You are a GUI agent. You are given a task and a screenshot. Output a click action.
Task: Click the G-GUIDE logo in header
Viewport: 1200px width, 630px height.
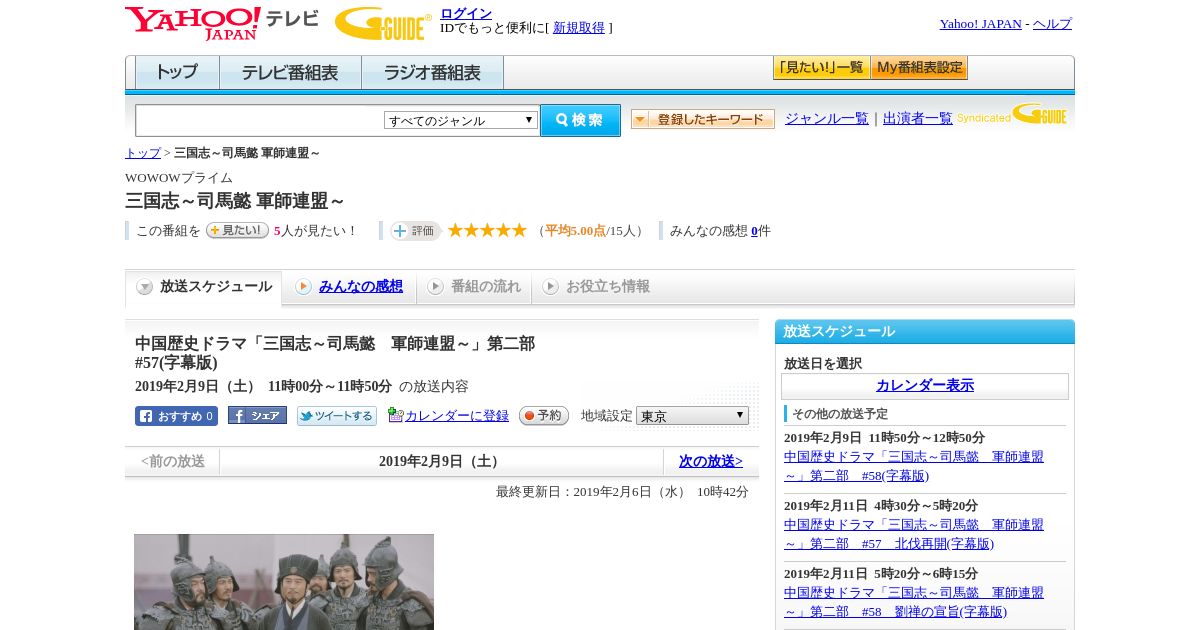tap(382, 24)
